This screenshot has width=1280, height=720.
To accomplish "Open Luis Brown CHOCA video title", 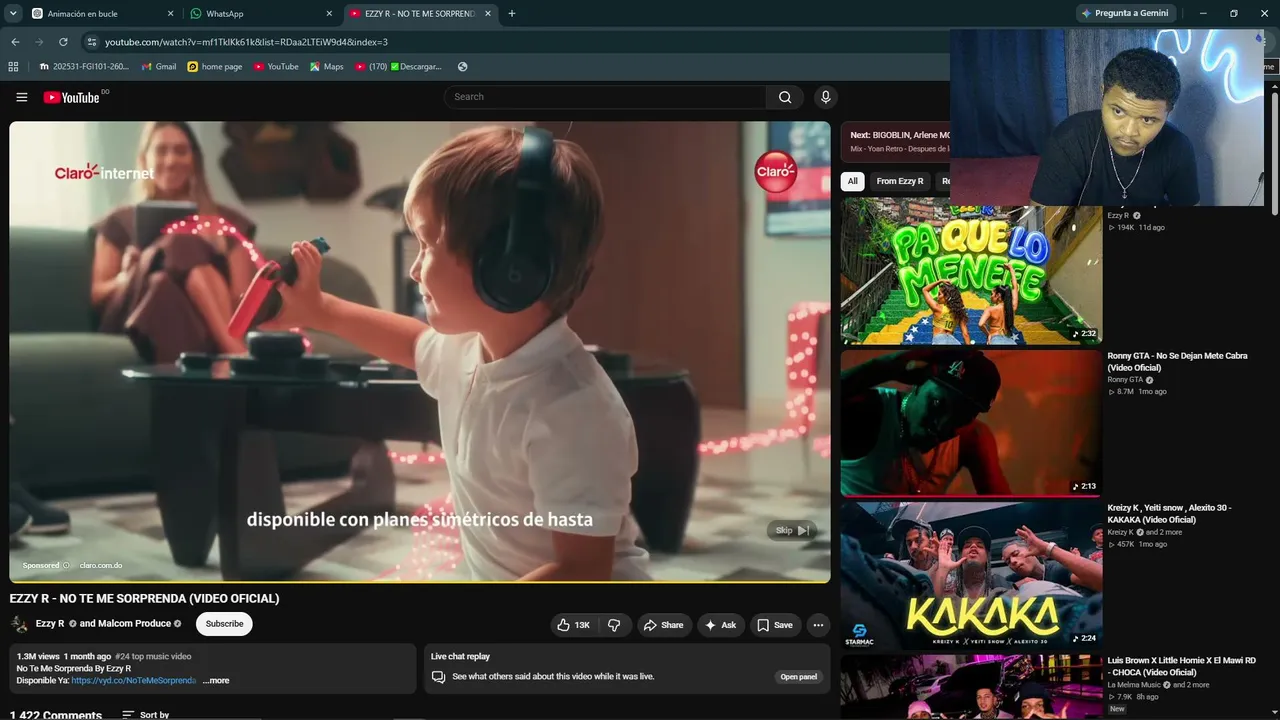I will pos(1181,666).
